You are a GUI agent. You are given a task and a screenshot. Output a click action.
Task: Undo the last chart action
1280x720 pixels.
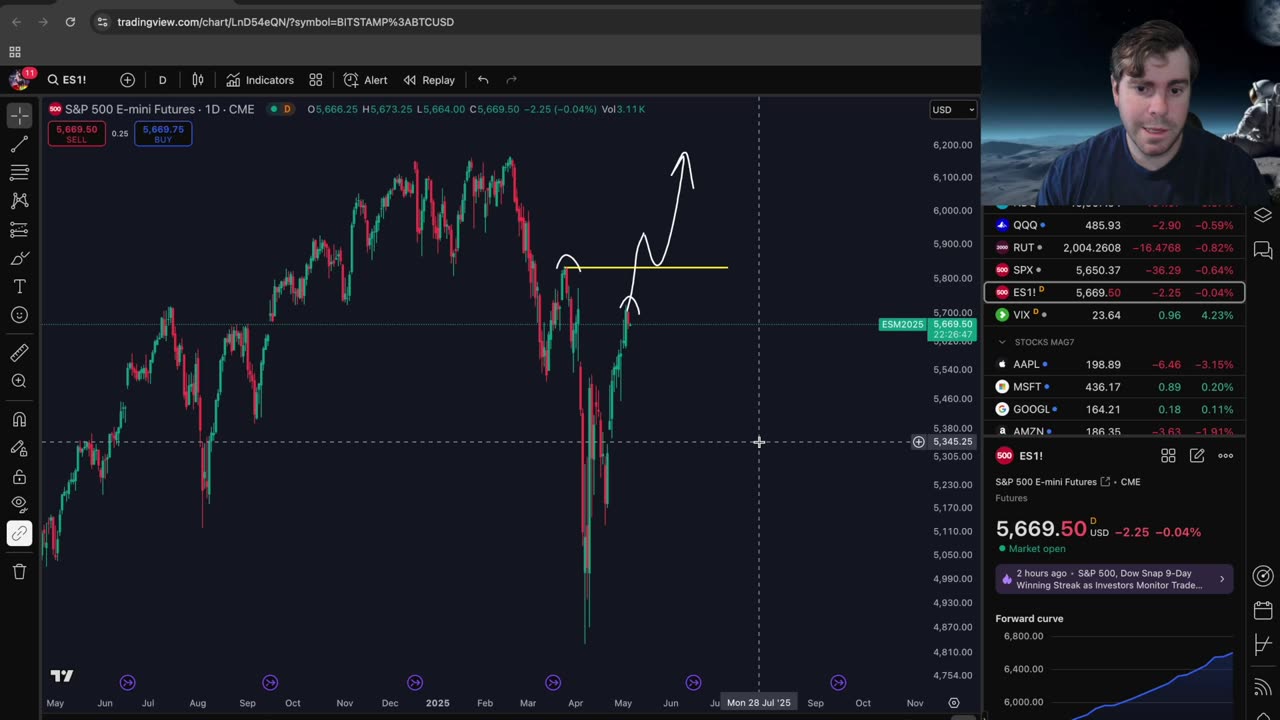coord(483,80)
